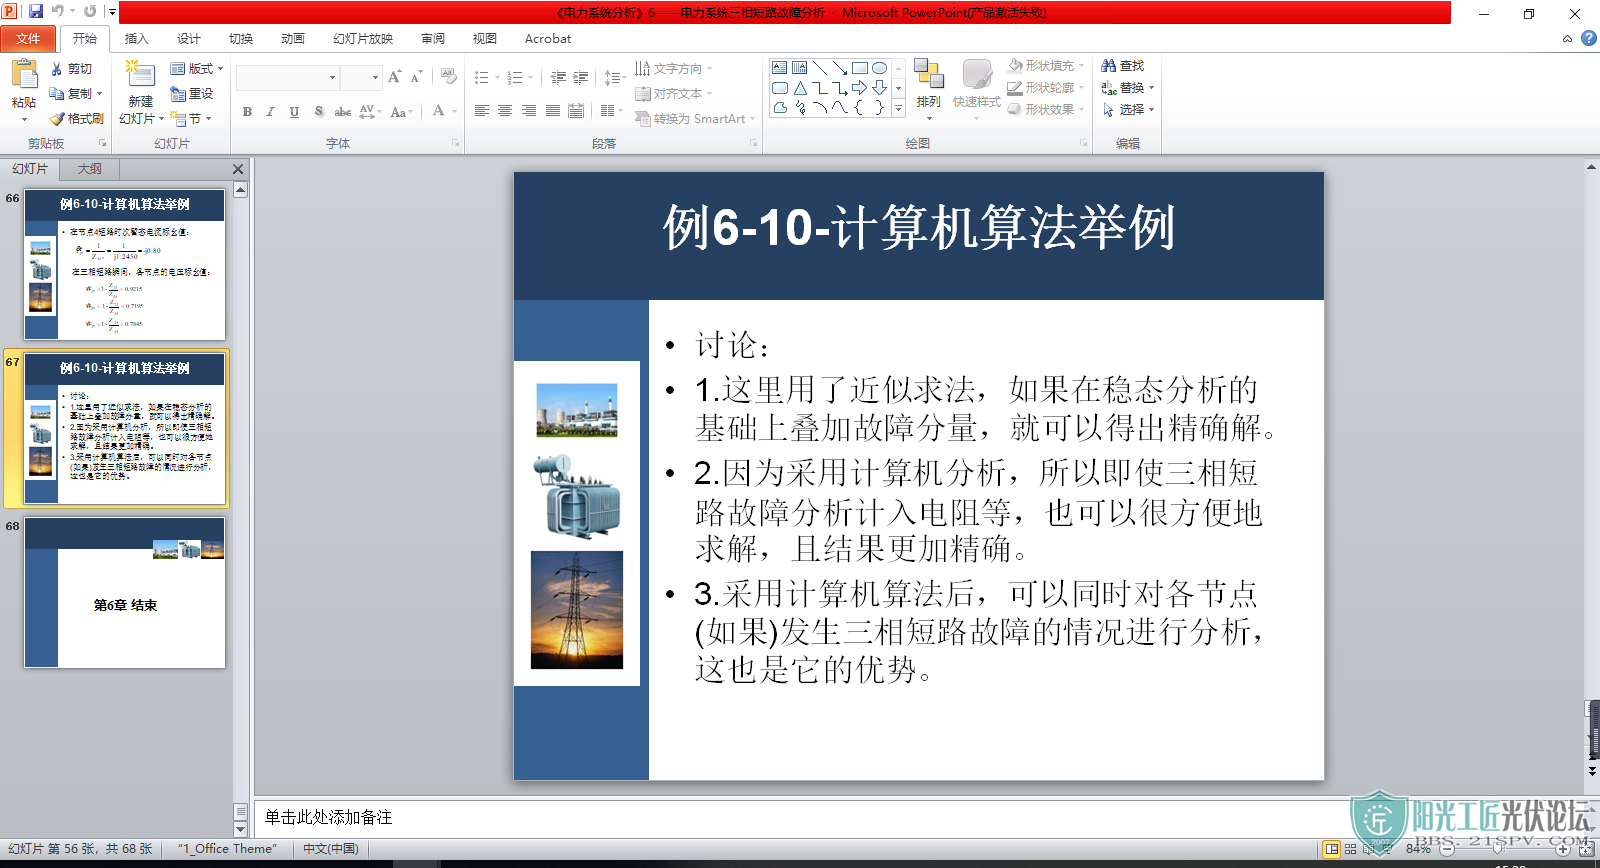Image resolution: width=1600 pixels, height=868 pixels.
Task: Click the fit slide to window icon
Action: [x=1586, y=849]
